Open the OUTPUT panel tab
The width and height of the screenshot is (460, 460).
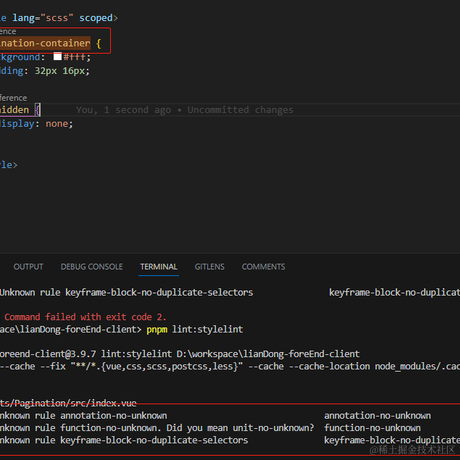28,267
